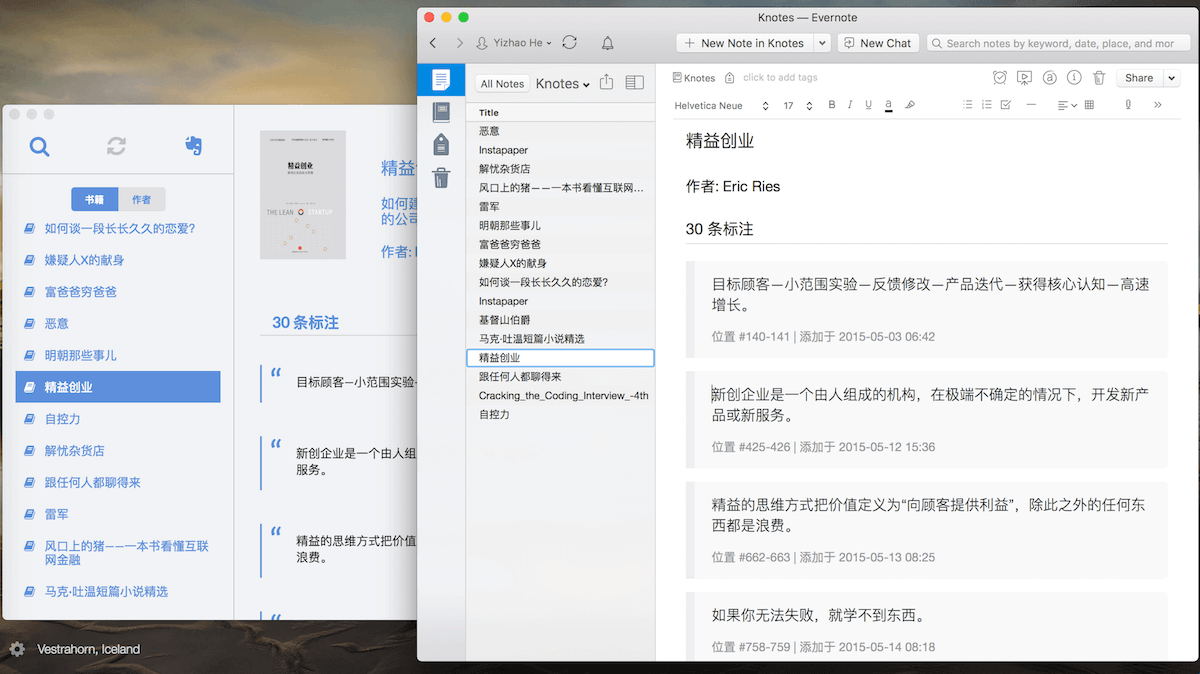This screenshot has width=1200, height=674.
Task: Change the note list view layout
Action: click(634, 83)
